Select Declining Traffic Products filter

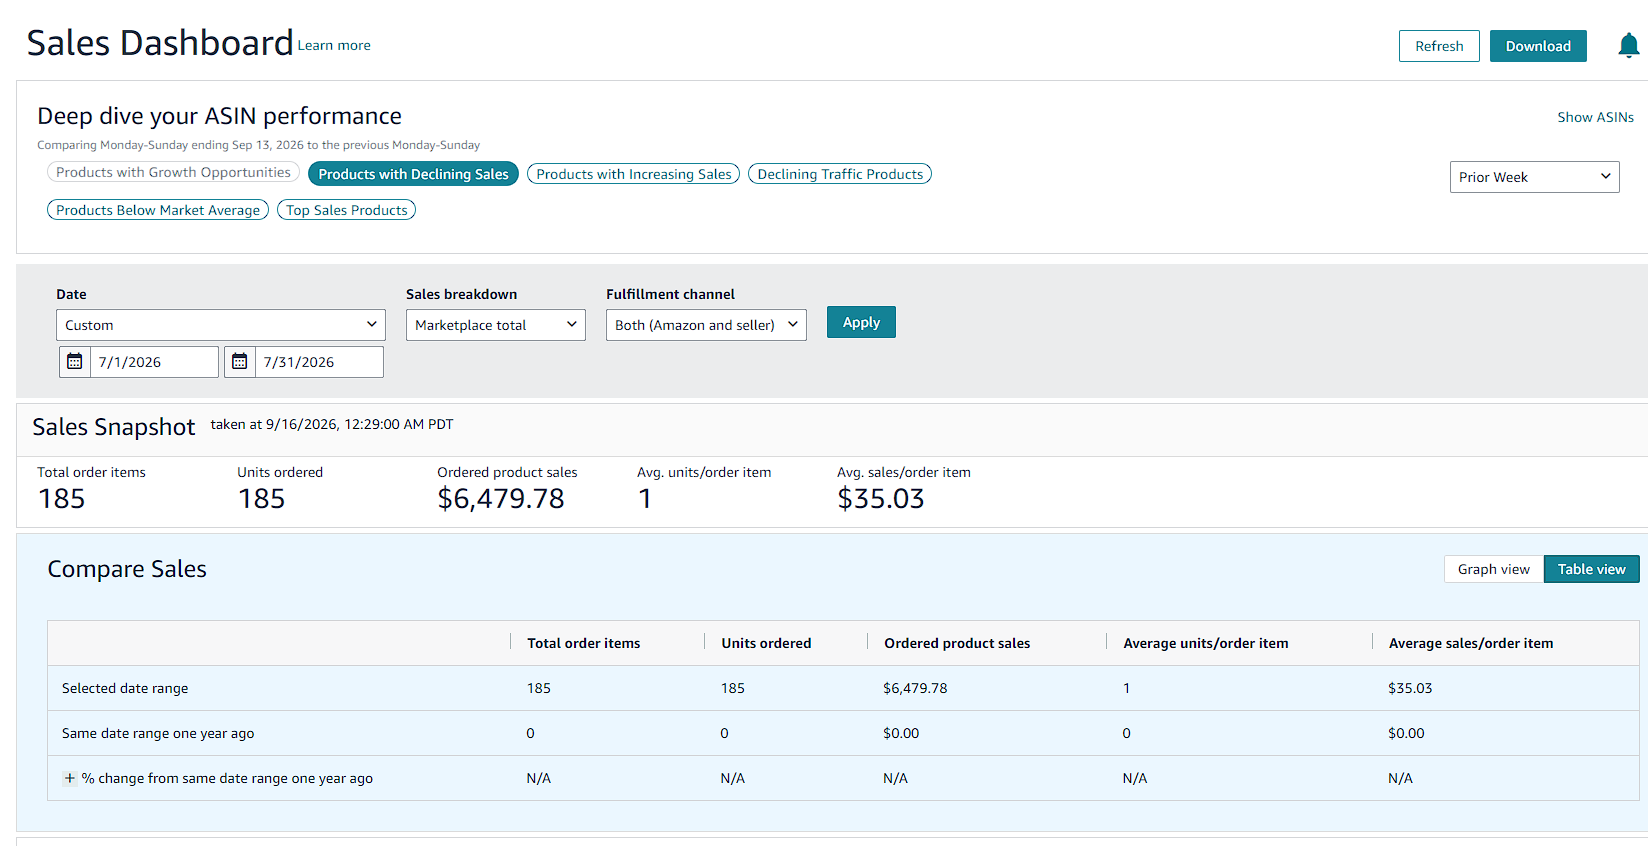tap(840, 174)
